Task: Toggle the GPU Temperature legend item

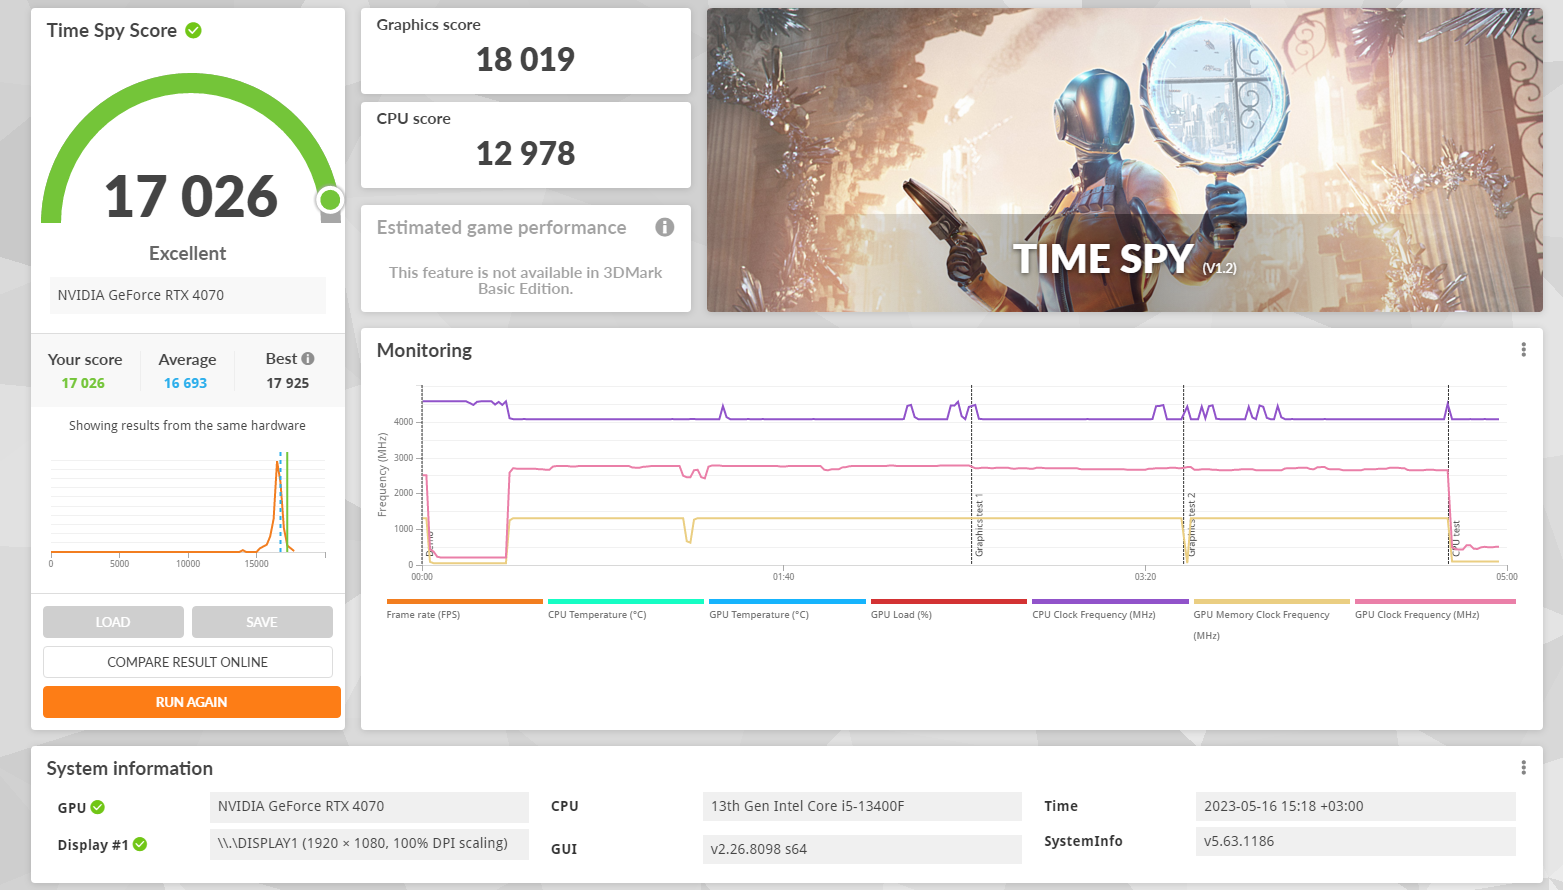Action: tap(787, 609)
